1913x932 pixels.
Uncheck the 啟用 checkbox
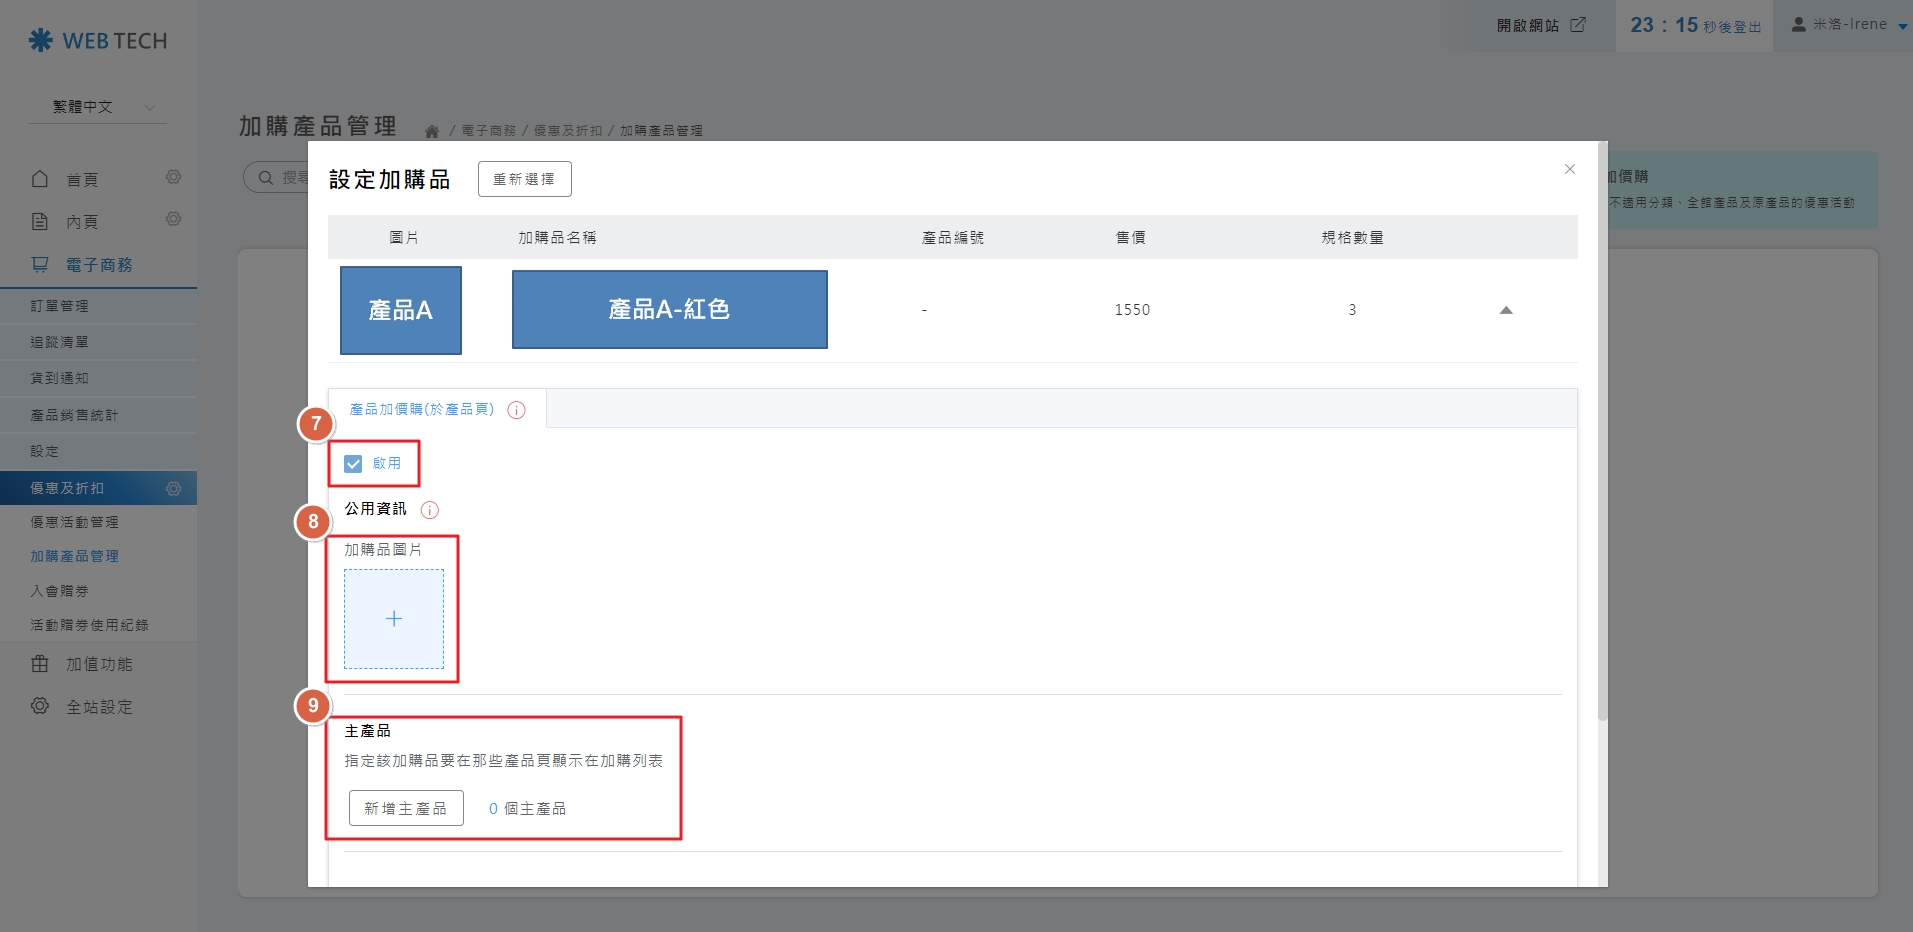(353, 464)
